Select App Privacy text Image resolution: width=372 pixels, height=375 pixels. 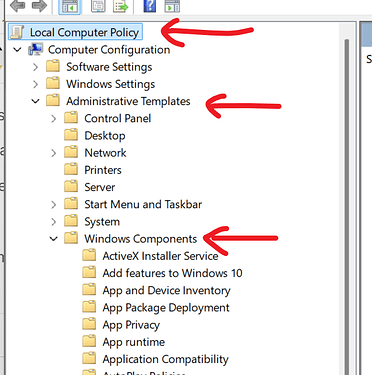click(x=131, y=325)
